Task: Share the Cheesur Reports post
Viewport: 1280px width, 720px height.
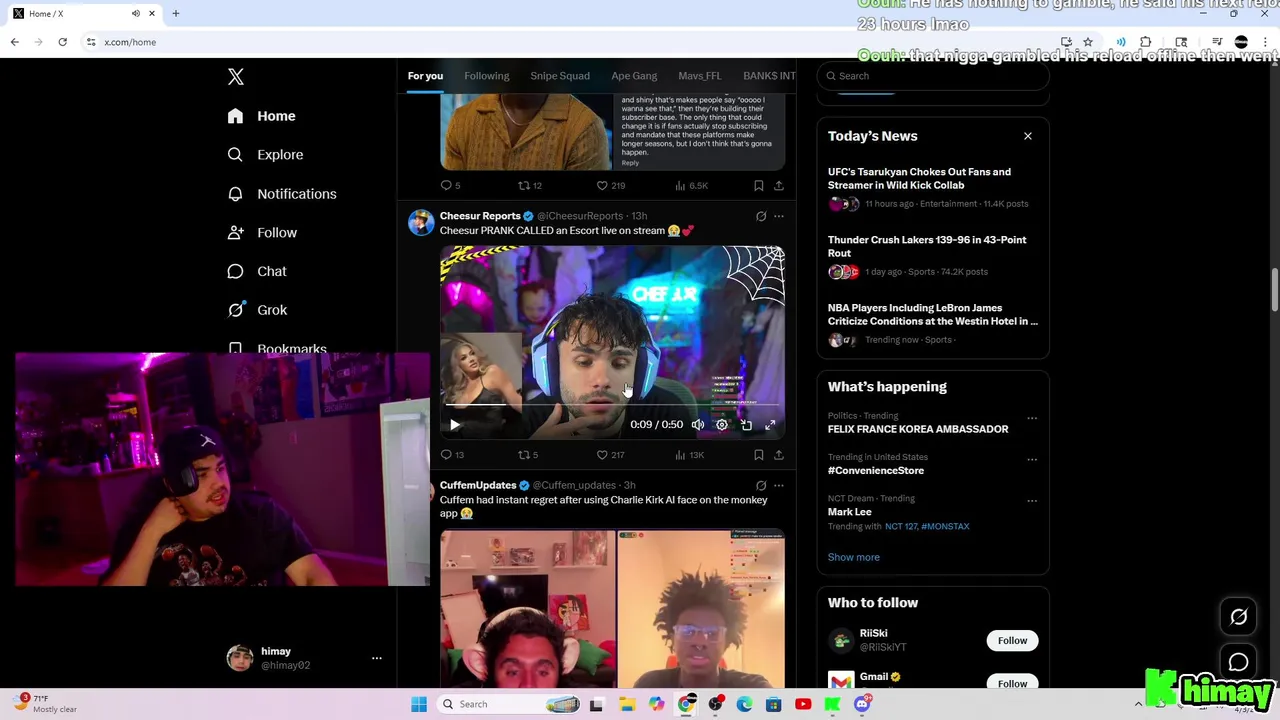Action: (x=778, y=455)
